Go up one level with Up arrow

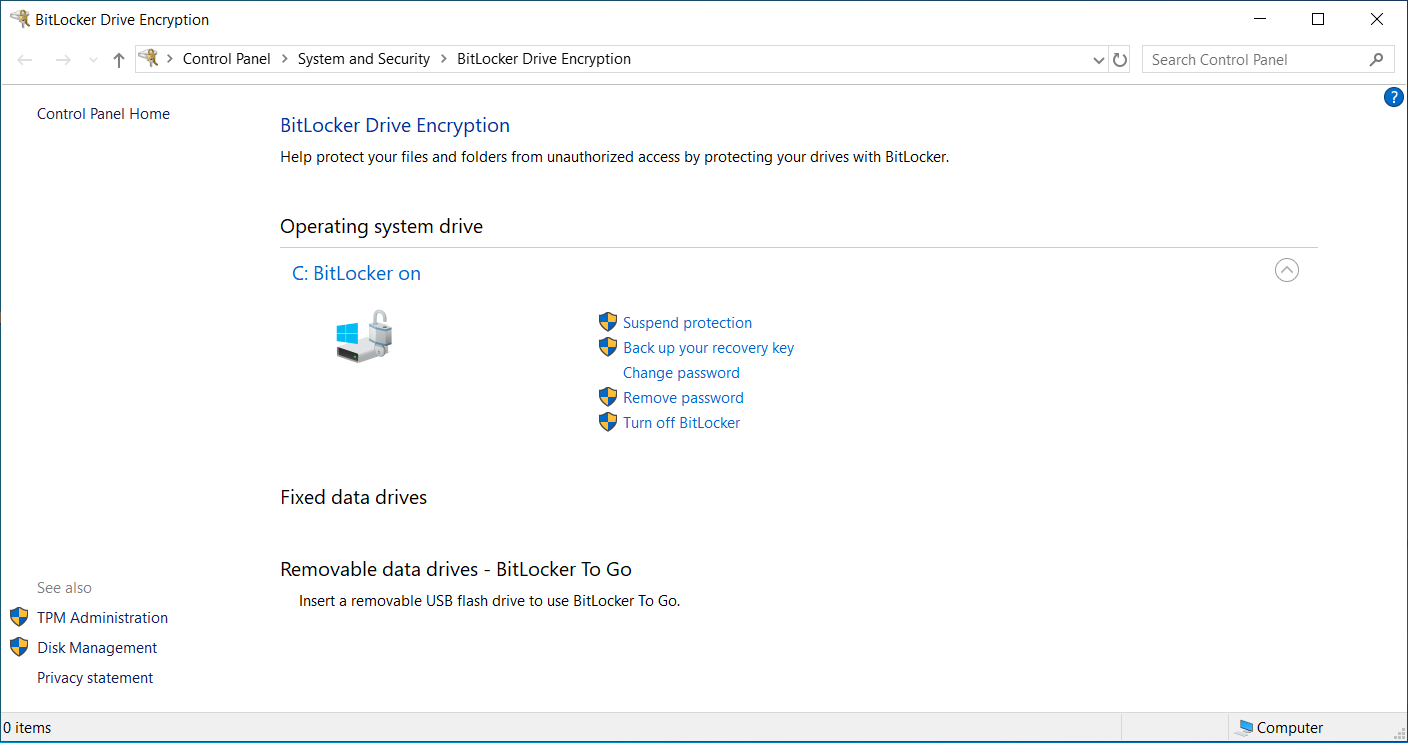pyautogui.click(x=119, y=60)
